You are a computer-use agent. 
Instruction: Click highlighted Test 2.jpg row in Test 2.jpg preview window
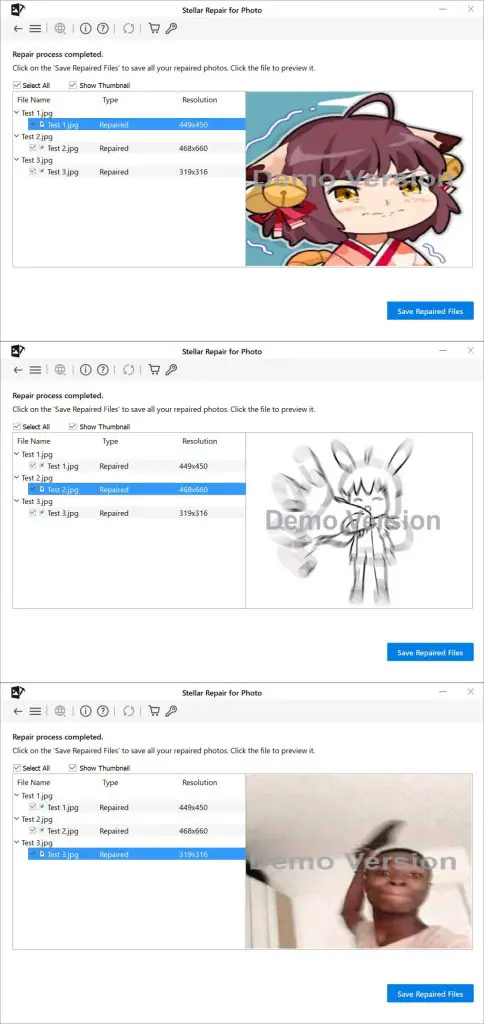[137, 489]
